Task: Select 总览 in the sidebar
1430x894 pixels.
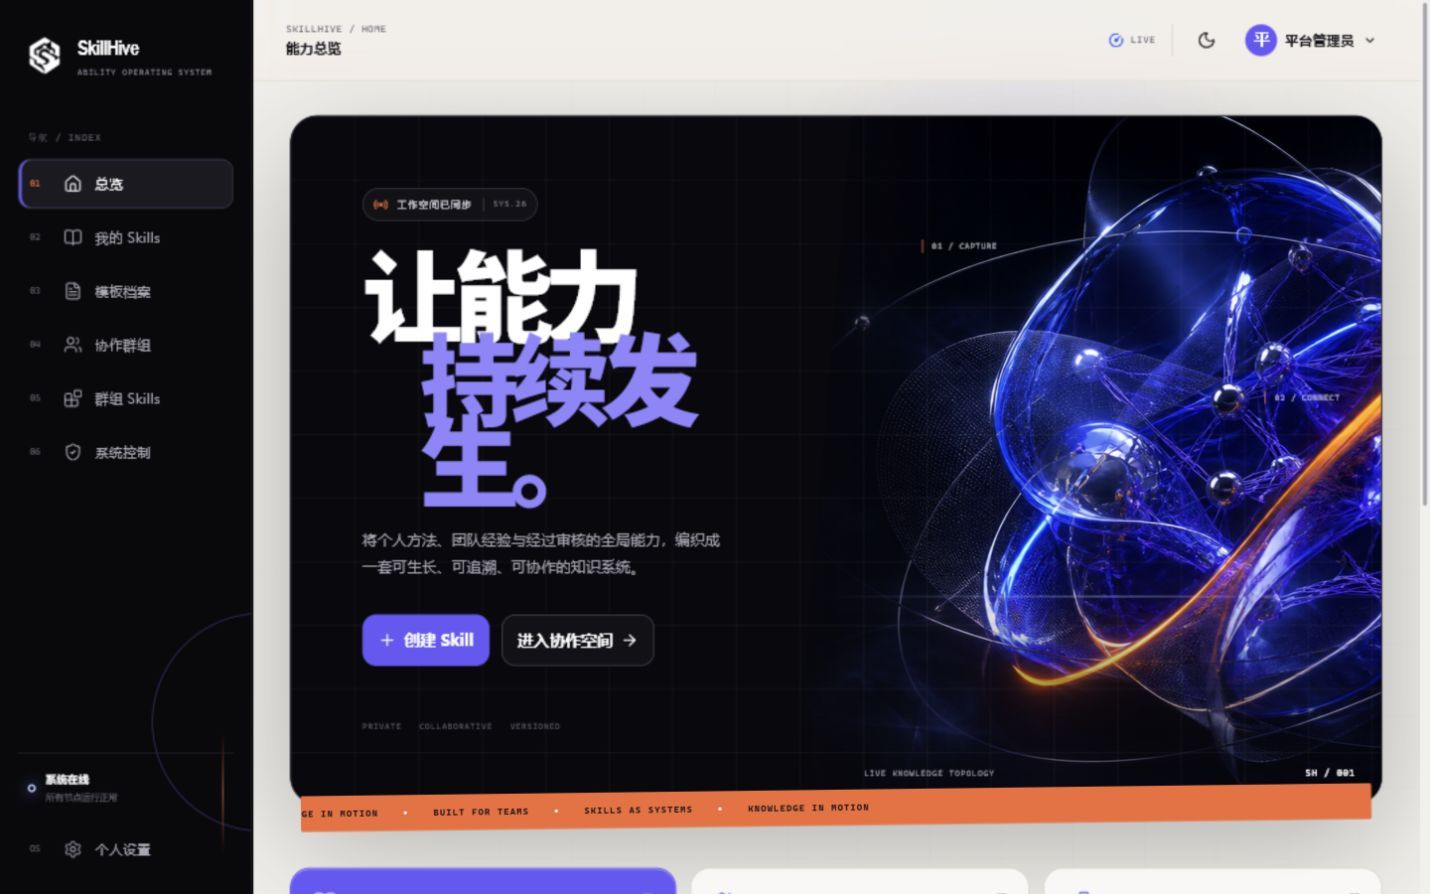Action: click(x=126, y=183)
